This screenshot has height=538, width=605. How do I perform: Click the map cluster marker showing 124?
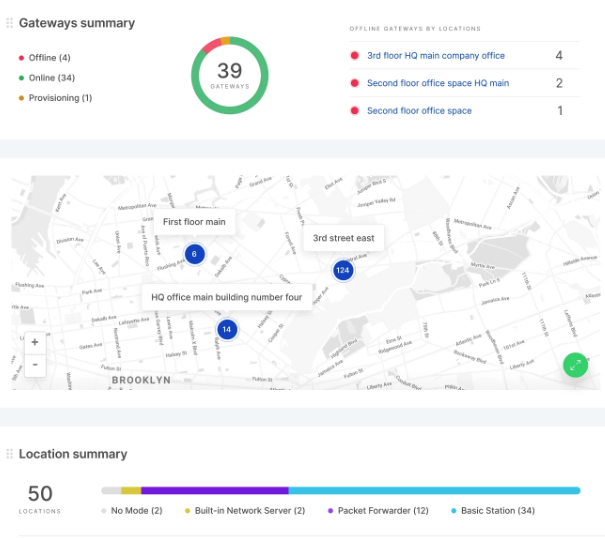(x=343, y=270)
